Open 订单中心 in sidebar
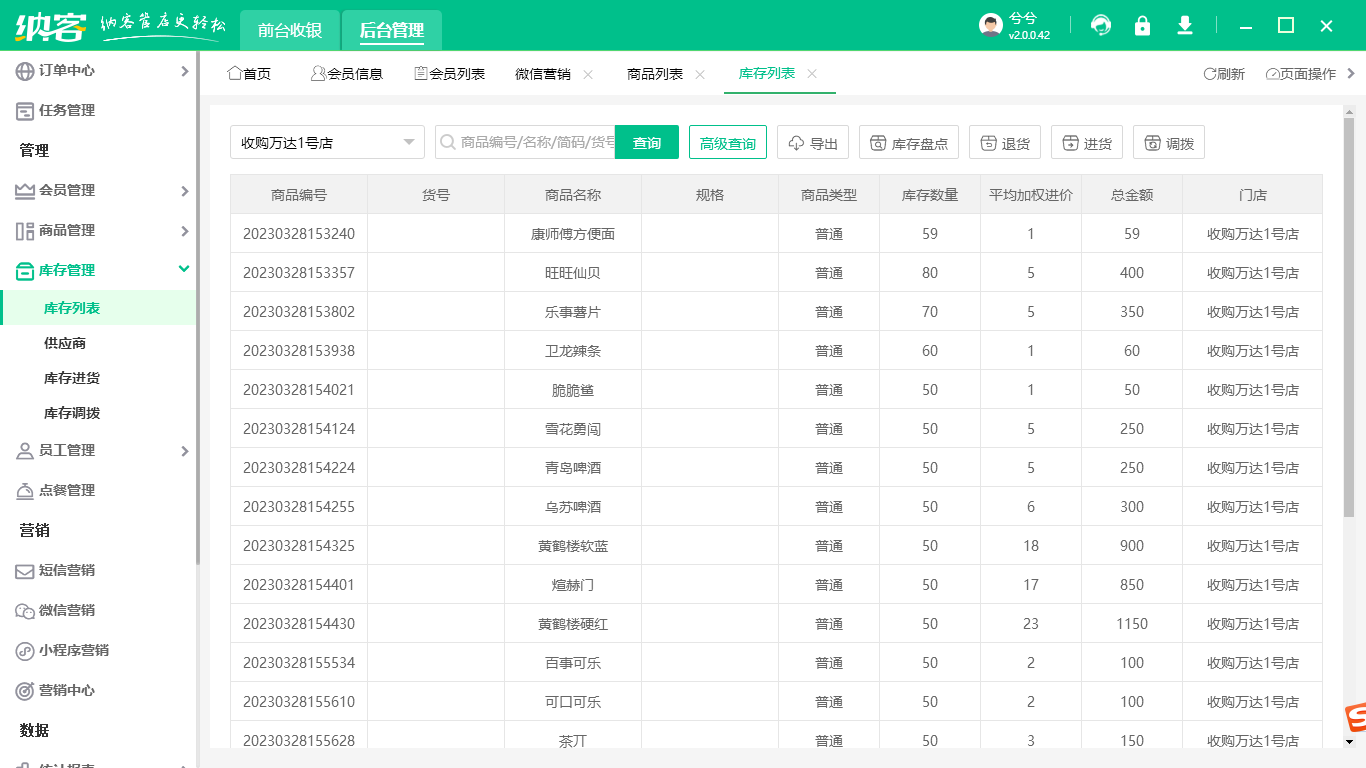Image resolution: width=1366 pixels, height=768 pixels. (67, 71)
